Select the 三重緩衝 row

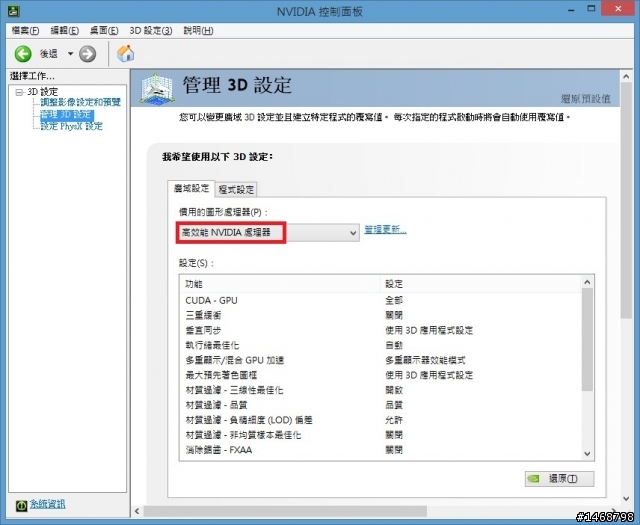pos(380,315)
